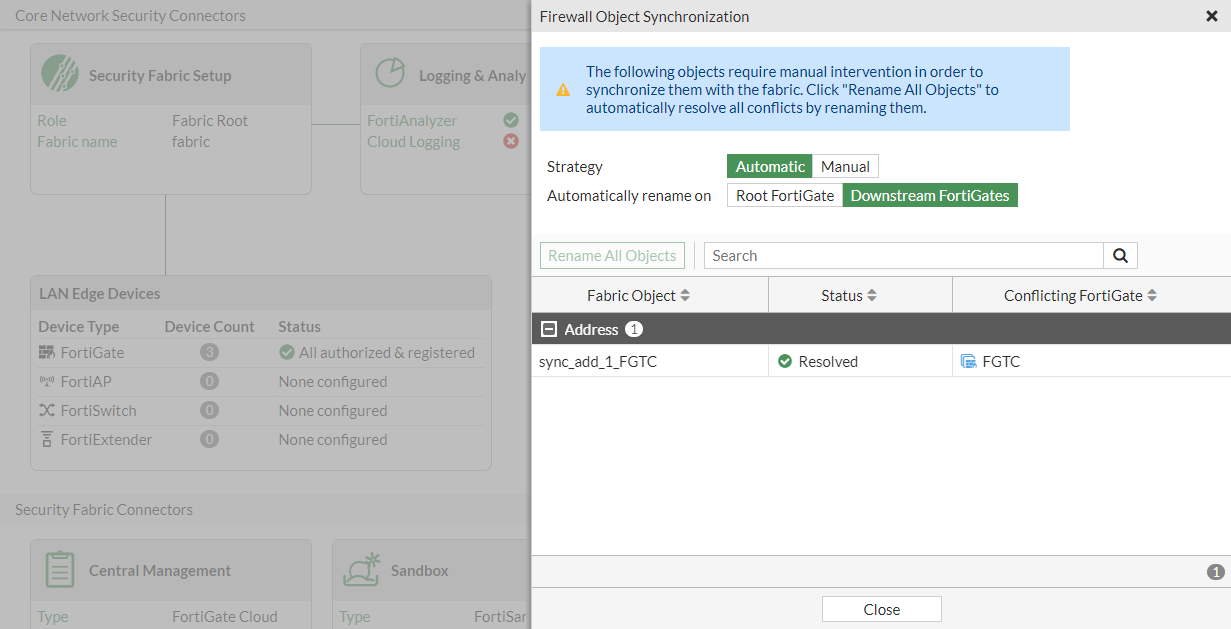Click the Close button at the bottom
1231x629 pixels.
point(881,609)
